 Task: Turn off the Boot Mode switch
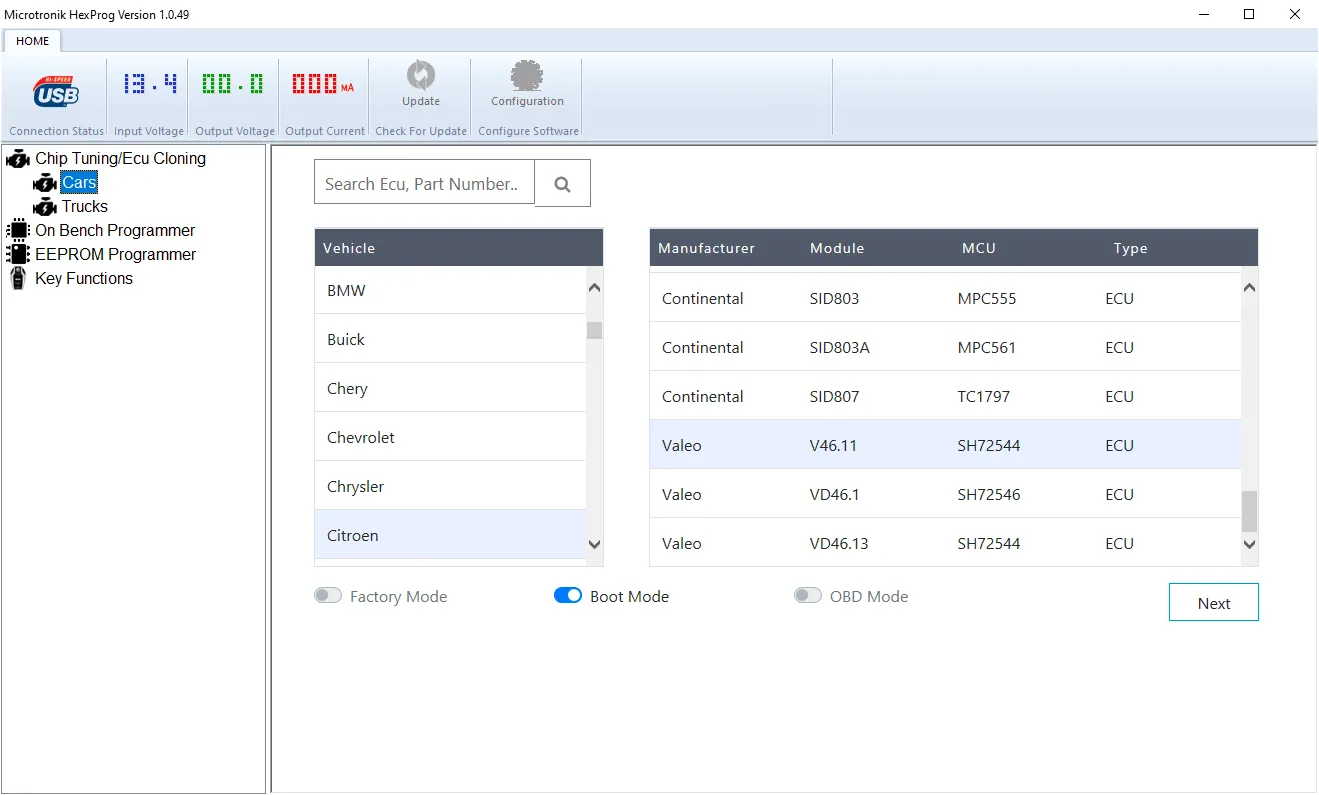coord(568,596)
